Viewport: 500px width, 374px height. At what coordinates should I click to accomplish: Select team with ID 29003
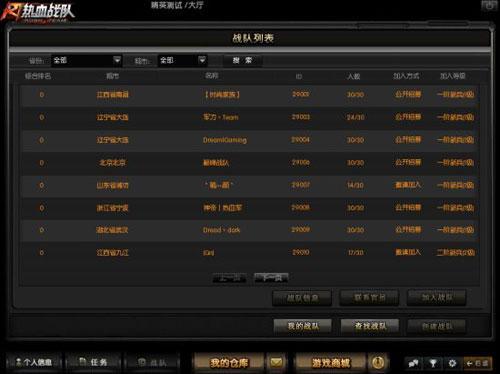250,117
